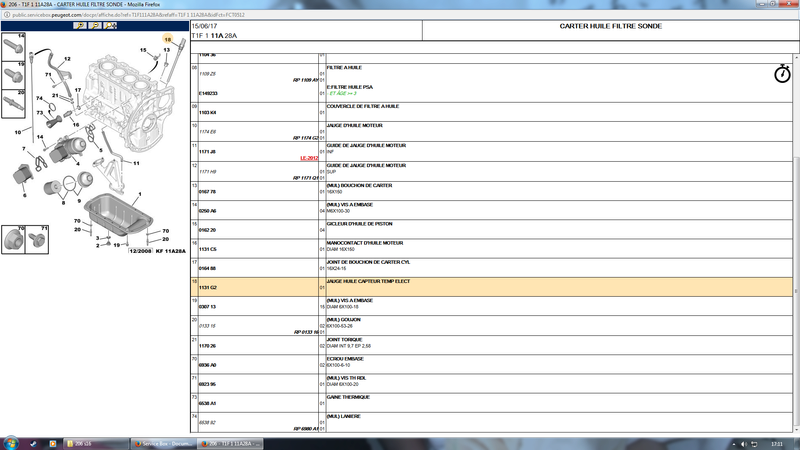Viewport: 800px width, 450px height.
Task: Click the FILTRE A HUILE description
Action: (344, 67)
